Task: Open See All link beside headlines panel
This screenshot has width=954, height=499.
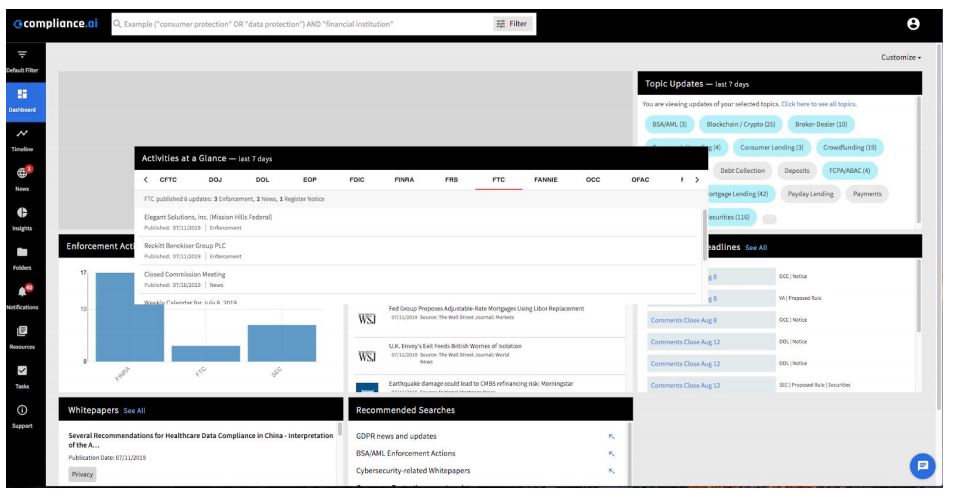Action: tap(756, 248)
